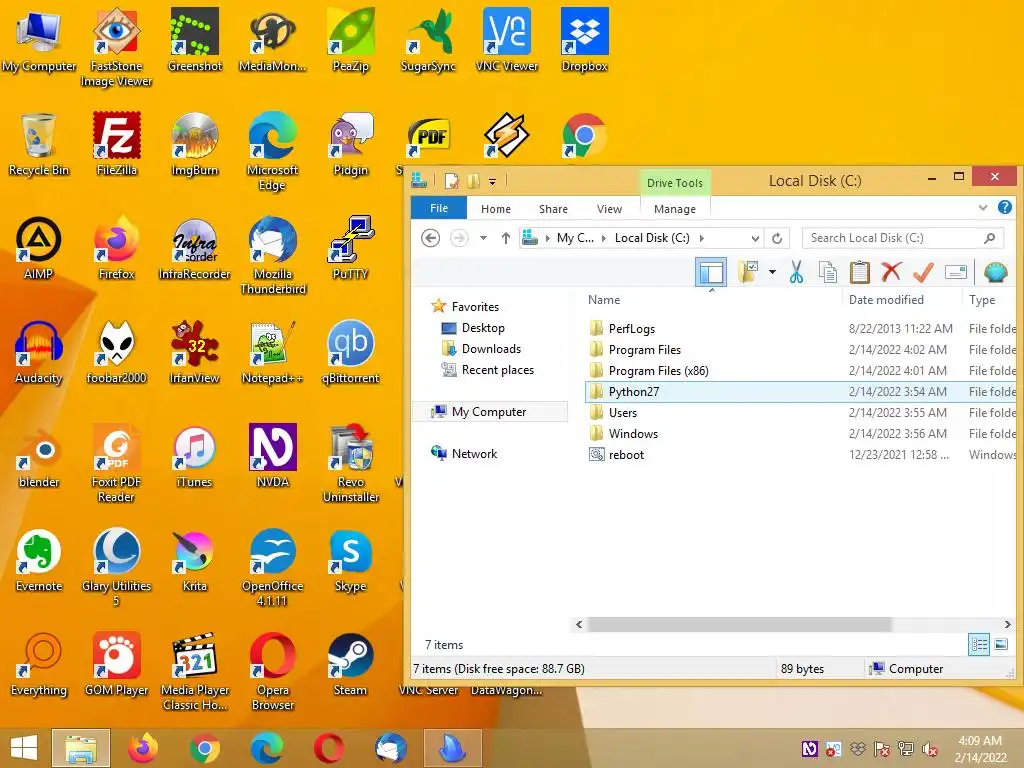This screenshot has height=768, width=1024.
Task: Click the Cut scissors toolbar icon
Action: 796,272
